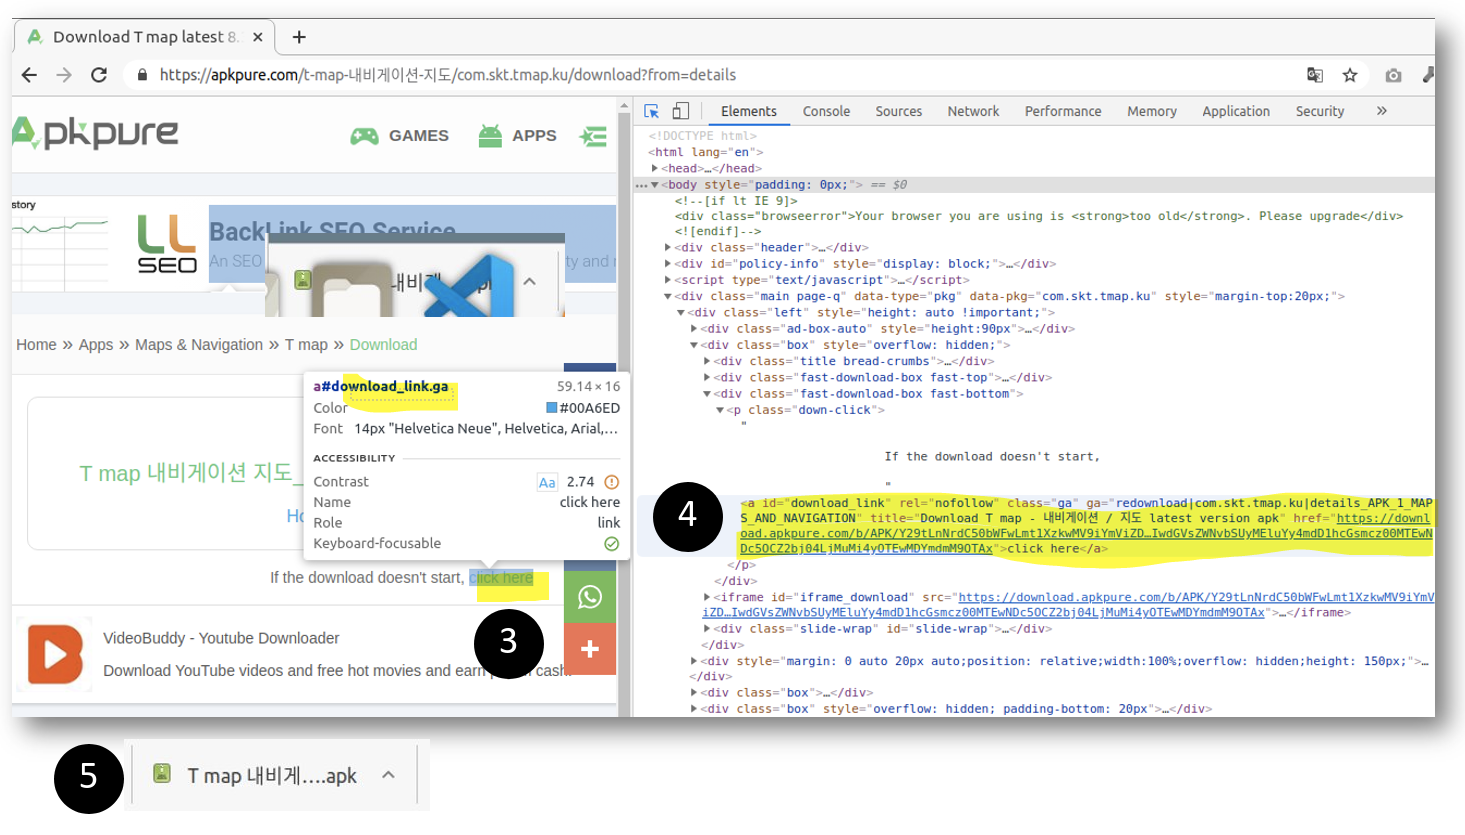Bookmark this page with the star icon

click(1350, 75)
